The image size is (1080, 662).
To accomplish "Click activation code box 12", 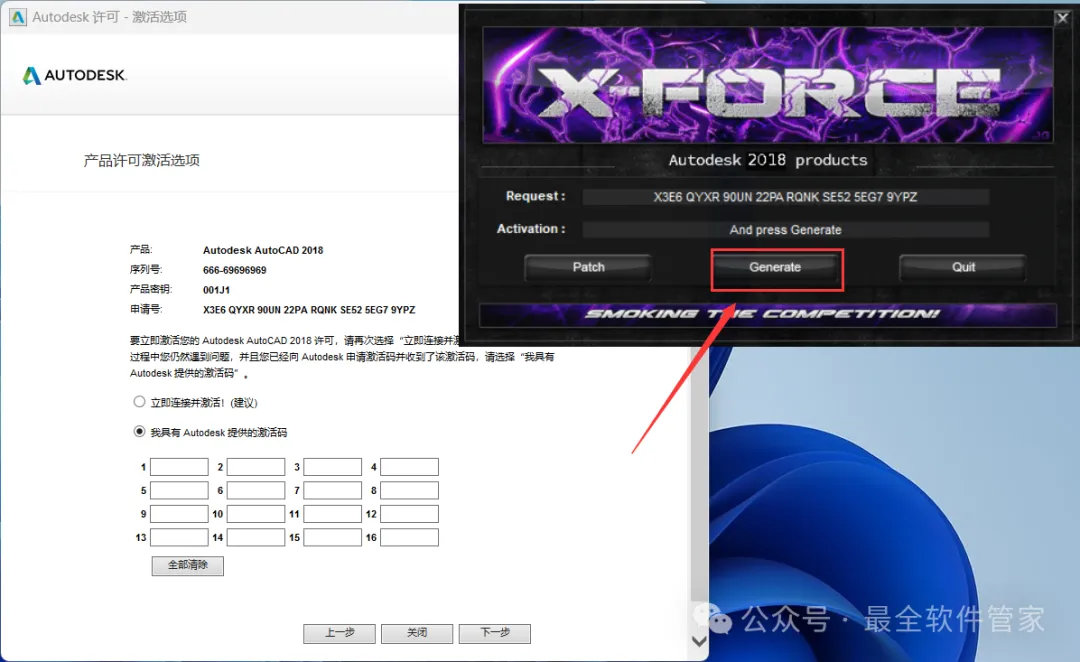I will tap(409, 514).
